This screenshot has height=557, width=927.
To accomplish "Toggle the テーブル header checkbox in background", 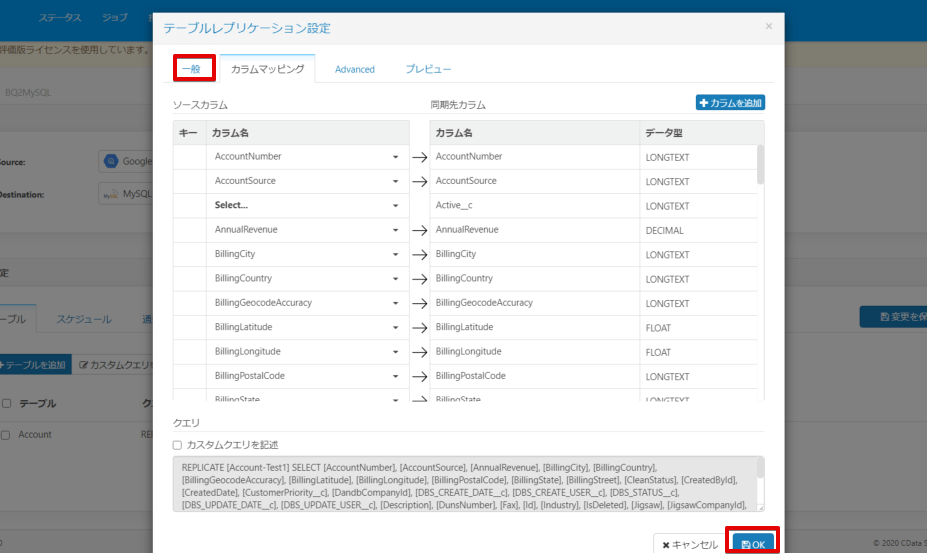I will coord(6,403).
